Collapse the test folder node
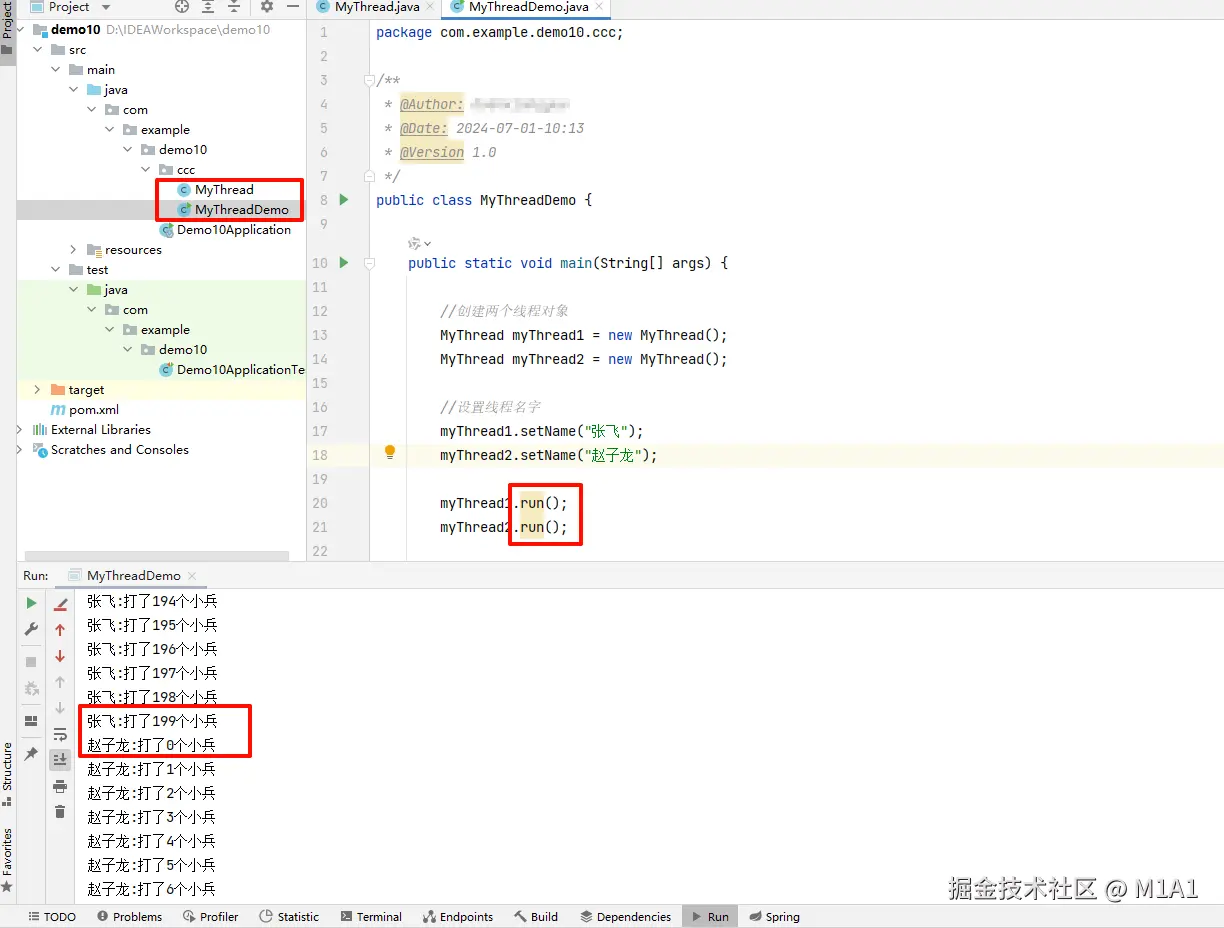This screenshot has width=1224, height=928. [56, 270]
